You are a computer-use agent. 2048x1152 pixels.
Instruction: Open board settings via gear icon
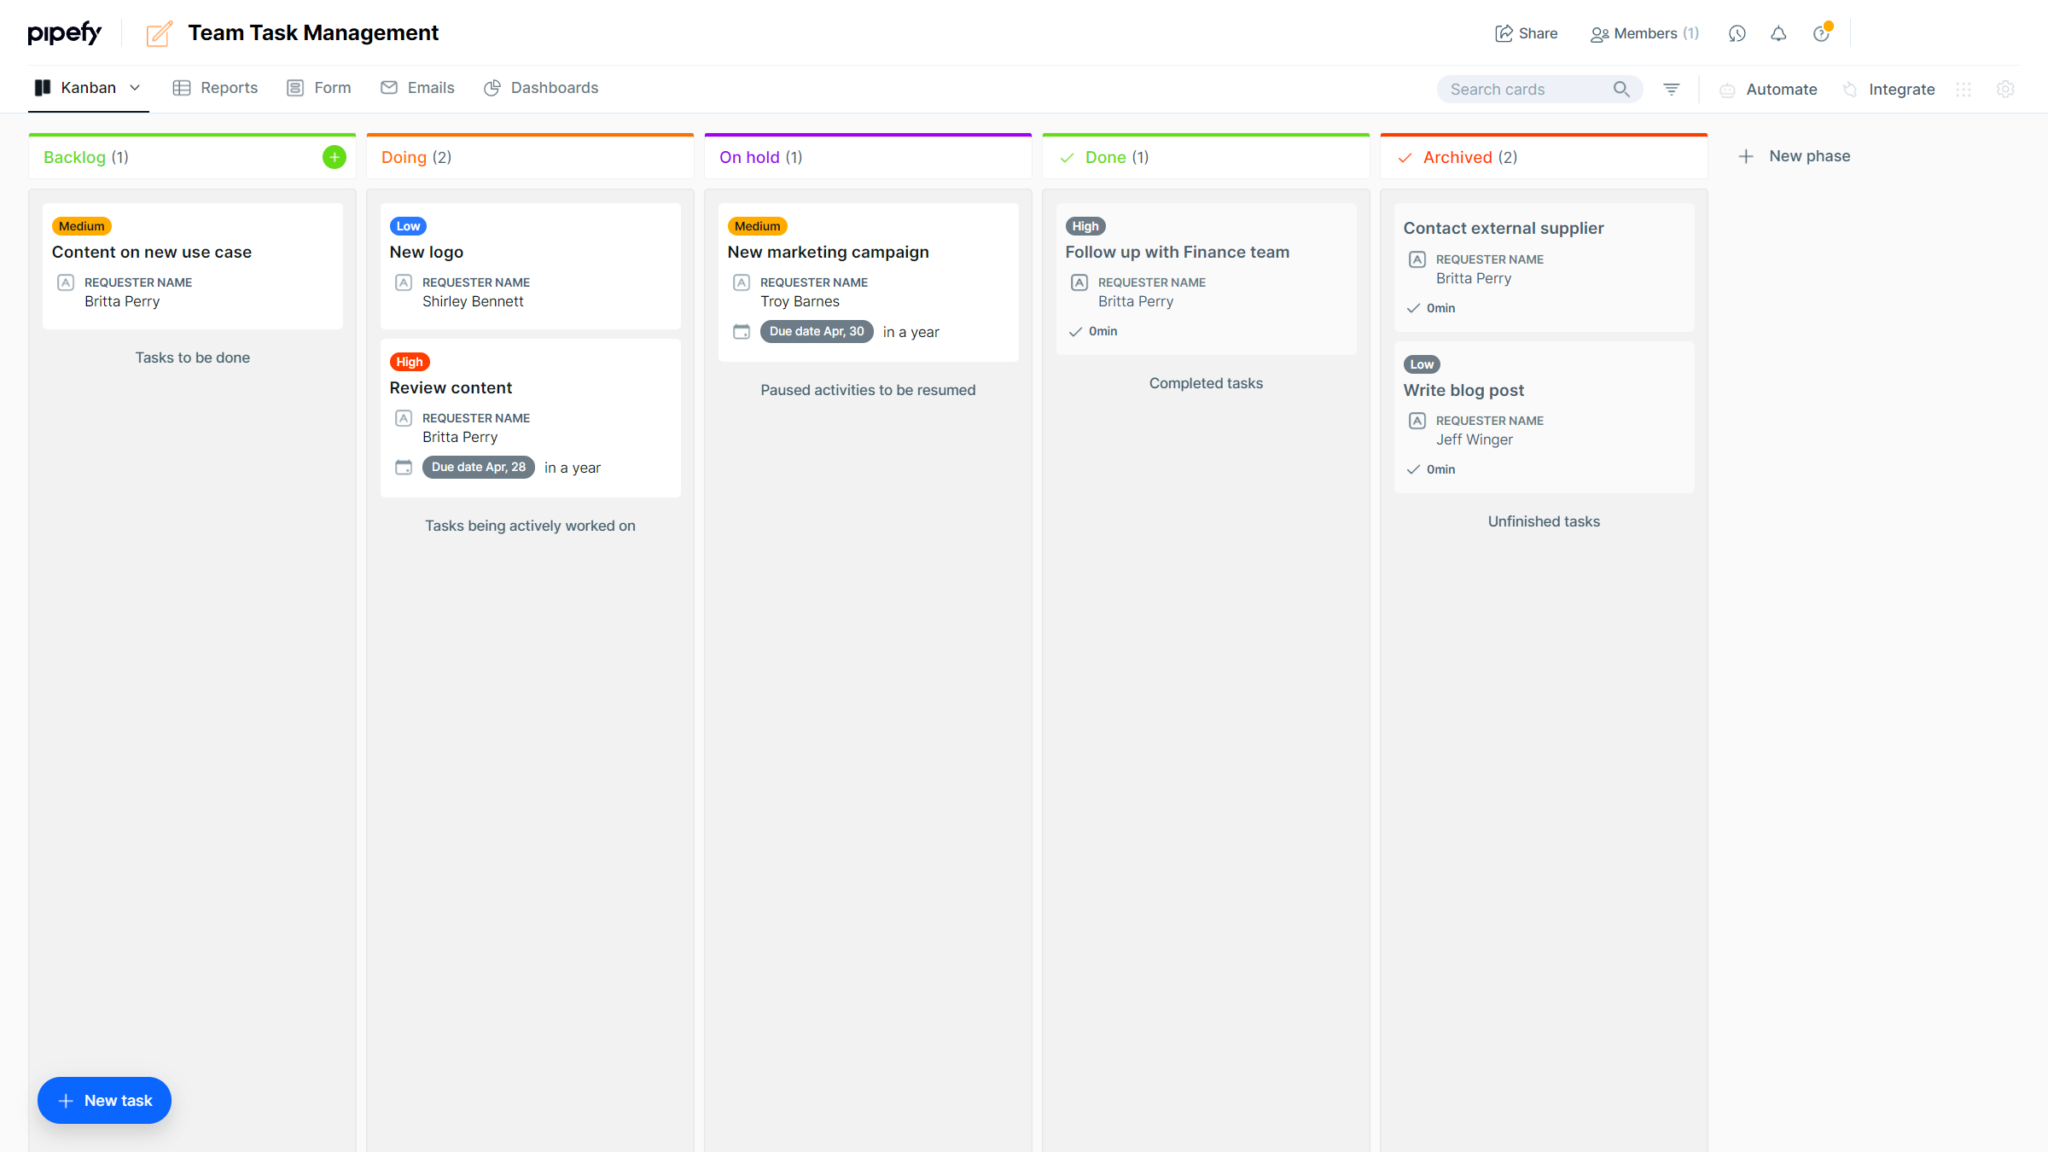pyautogui.click(x=2005, y=89)
